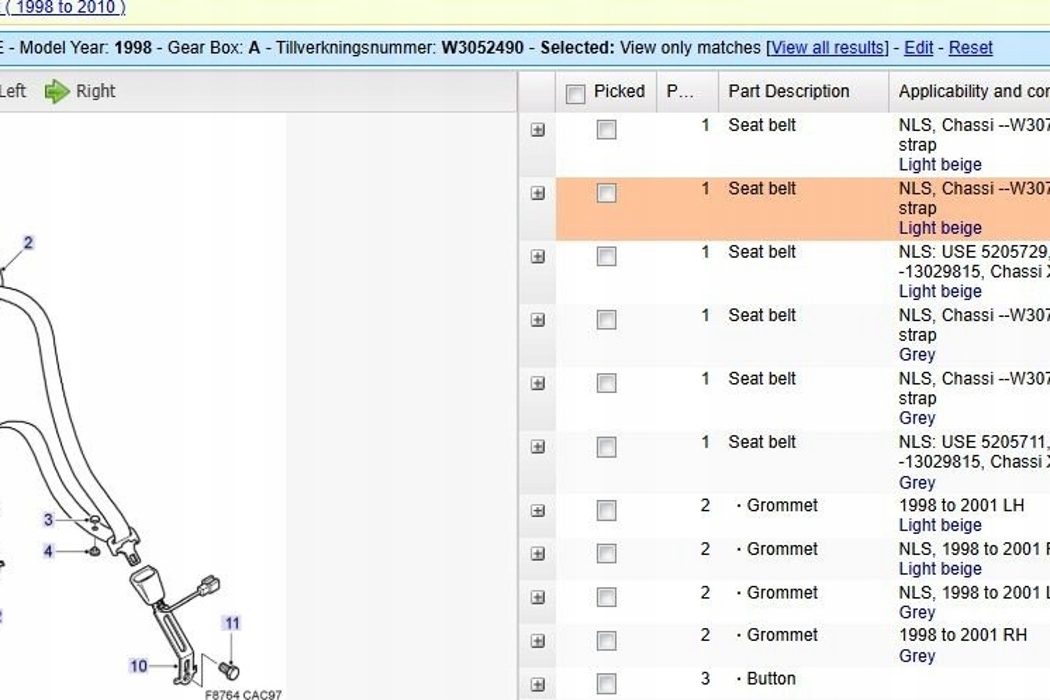The image size is (1050, 700).
Task: Check Seat belt NLS: USE 5205729 row
Action: (607, 257)
